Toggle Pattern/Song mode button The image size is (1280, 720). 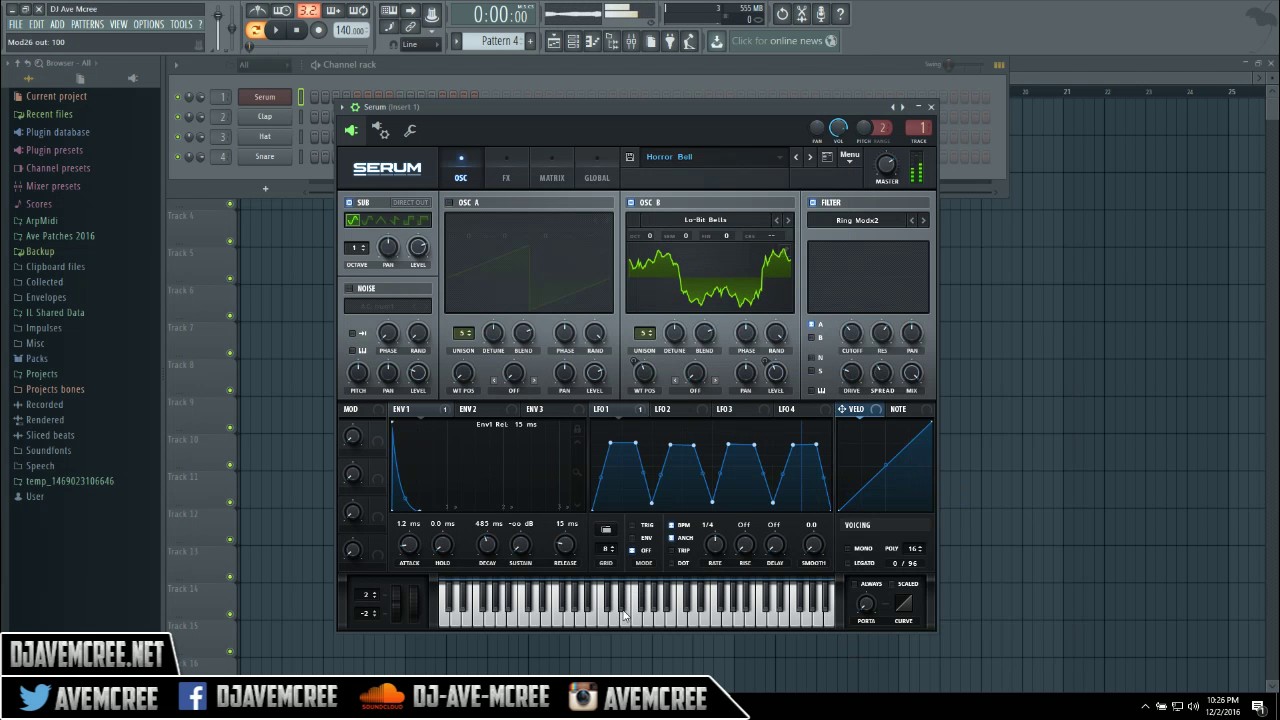[255, 30]
